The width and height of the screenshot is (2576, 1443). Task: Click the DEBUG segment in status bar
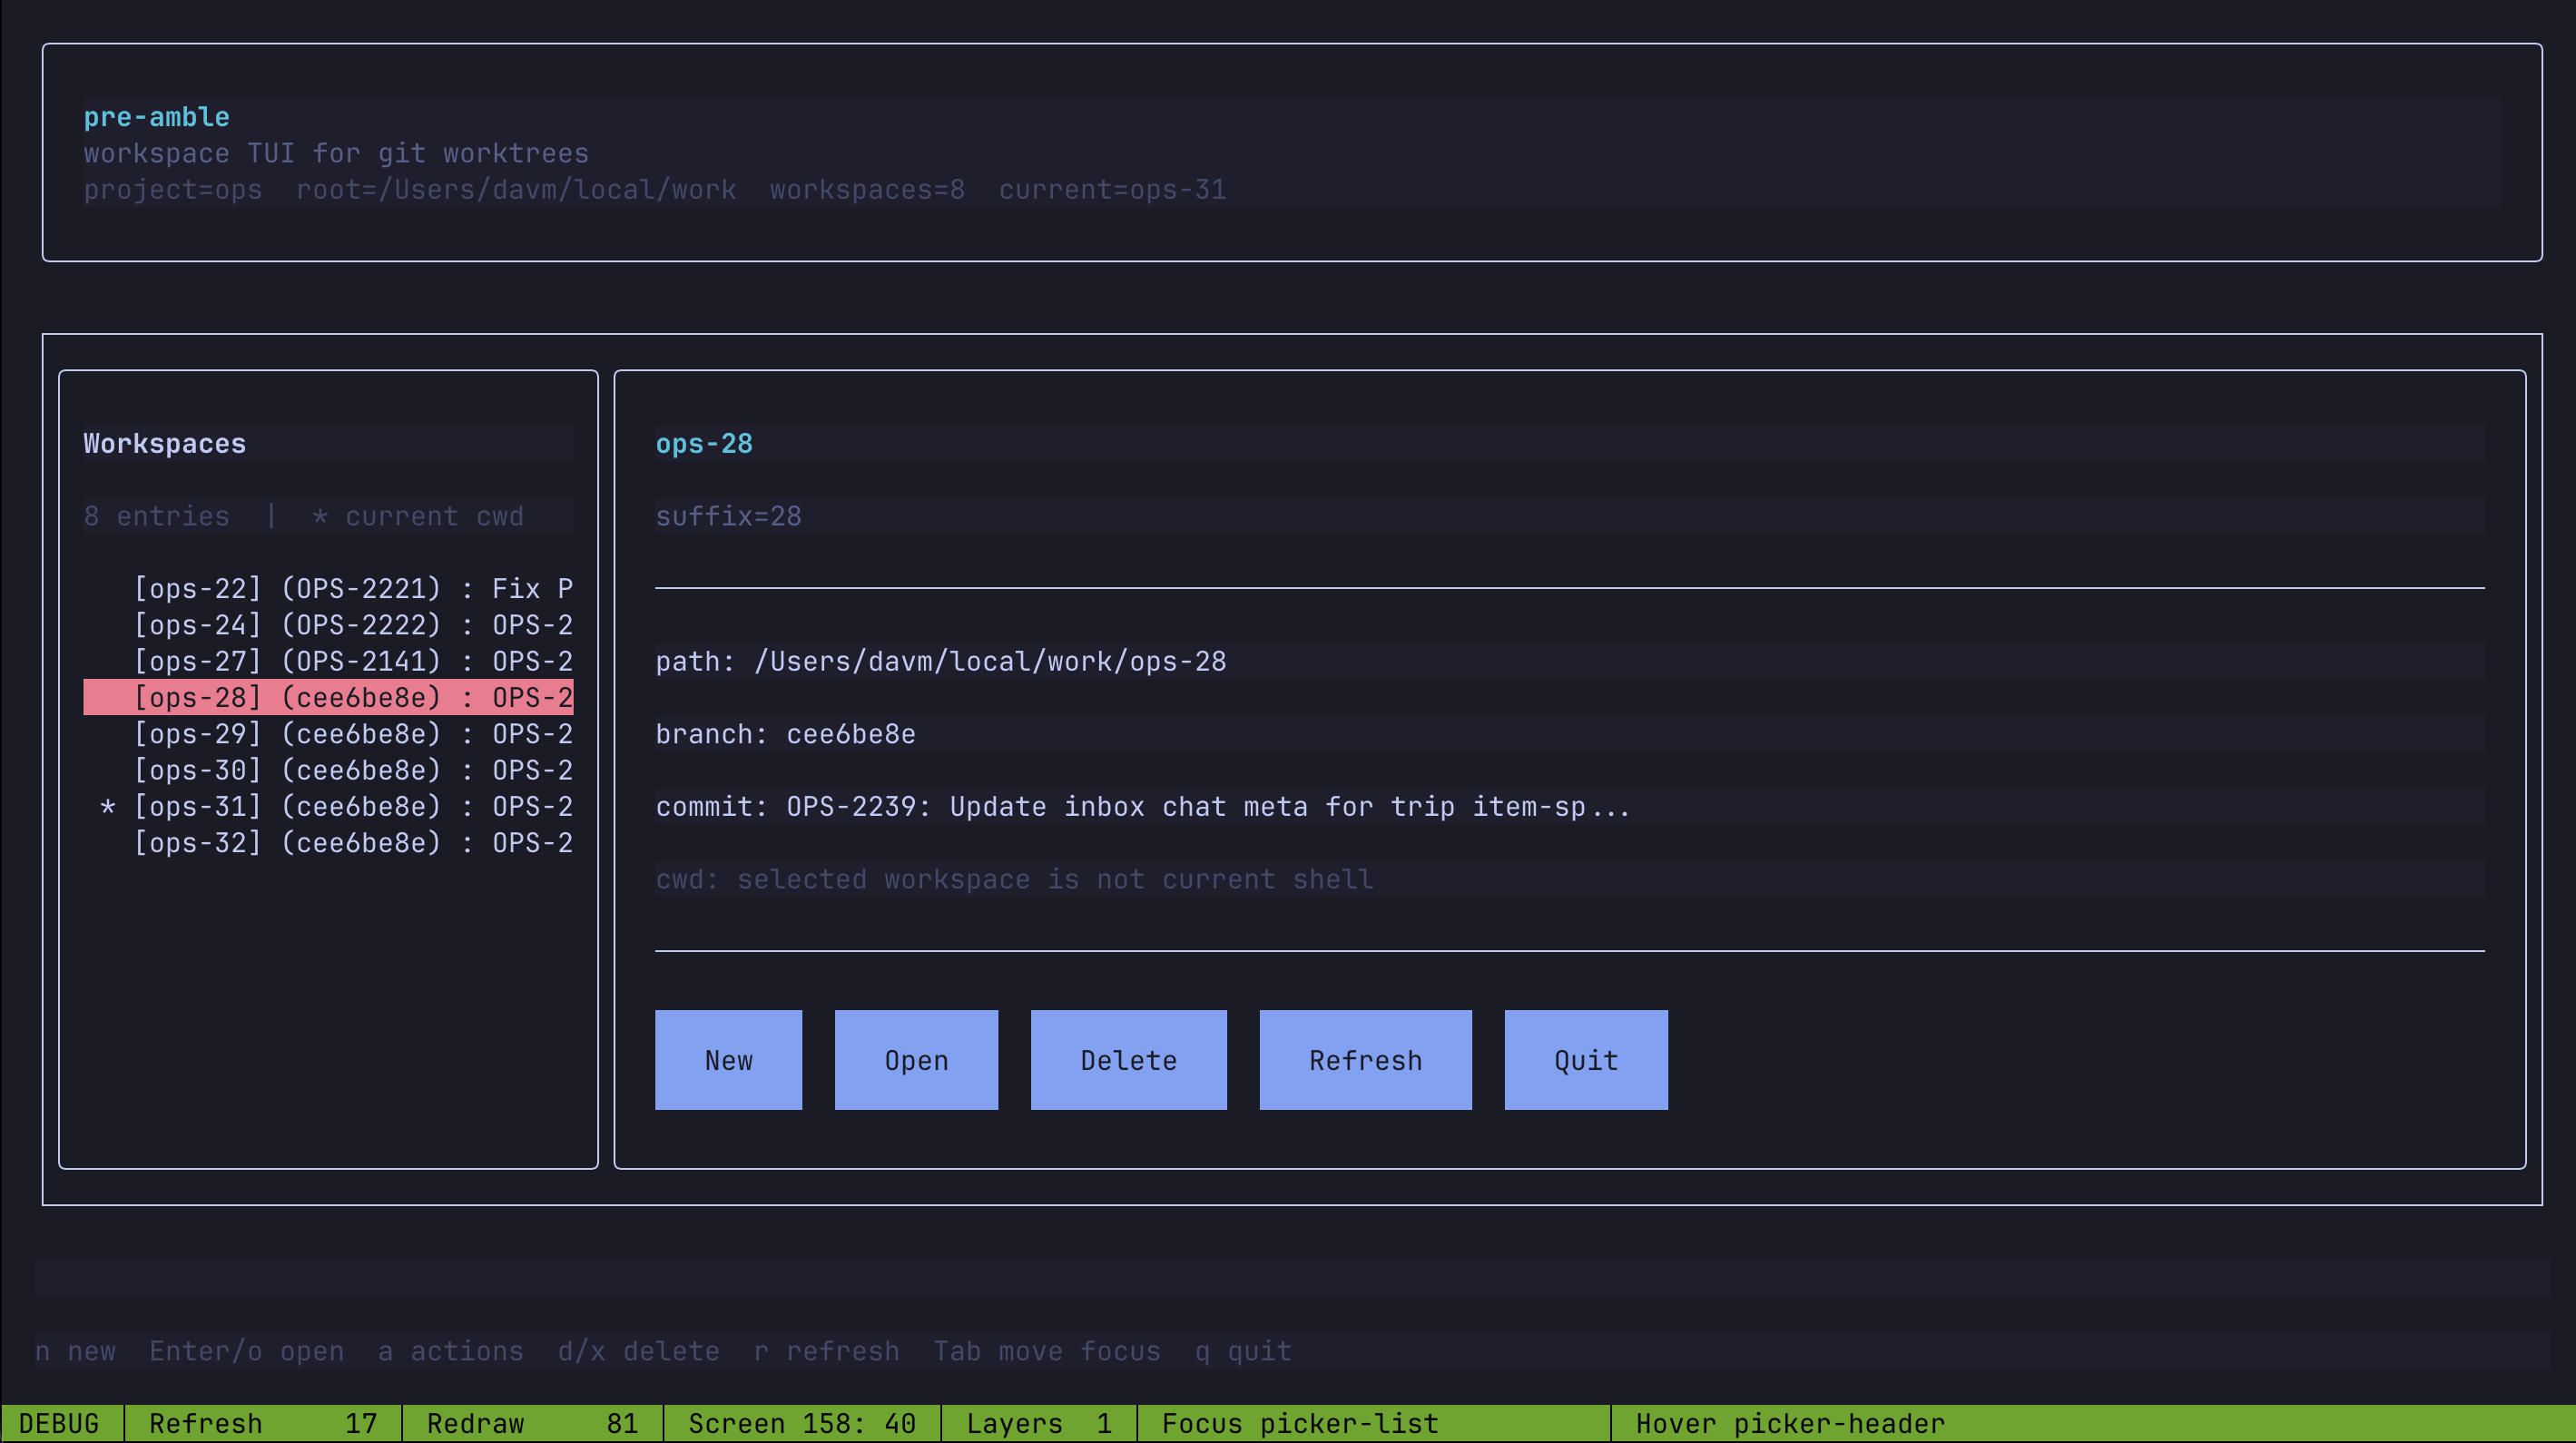[x=60, y=1423]
